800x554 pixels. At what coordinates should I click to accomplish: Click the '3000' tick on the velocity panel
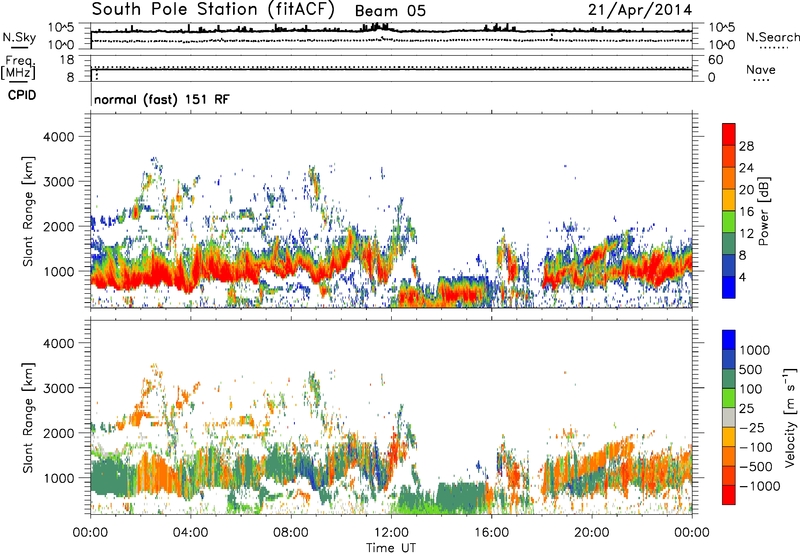pos(58,388)
